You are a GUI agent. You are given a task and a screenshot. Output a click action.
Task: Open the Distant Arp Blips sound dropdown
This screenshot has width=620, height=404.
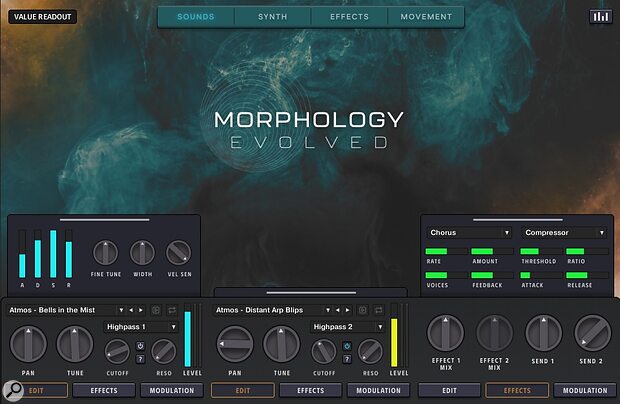273,310
